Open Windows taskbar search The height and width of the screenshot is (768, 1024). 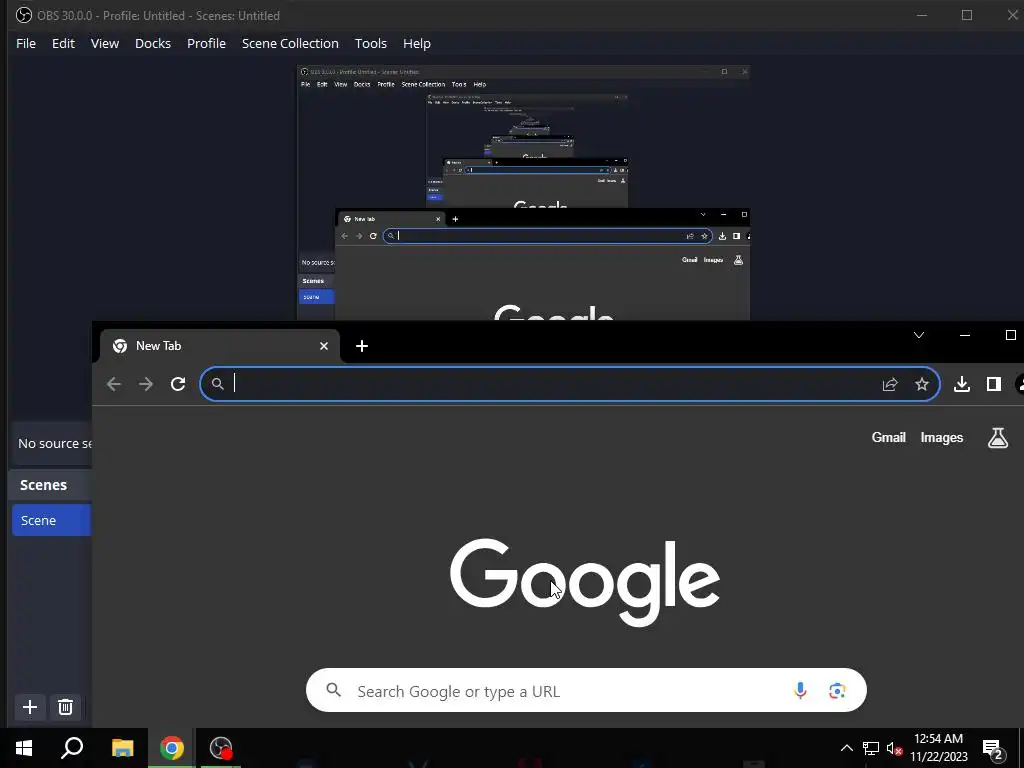click(x=72, y=748)
